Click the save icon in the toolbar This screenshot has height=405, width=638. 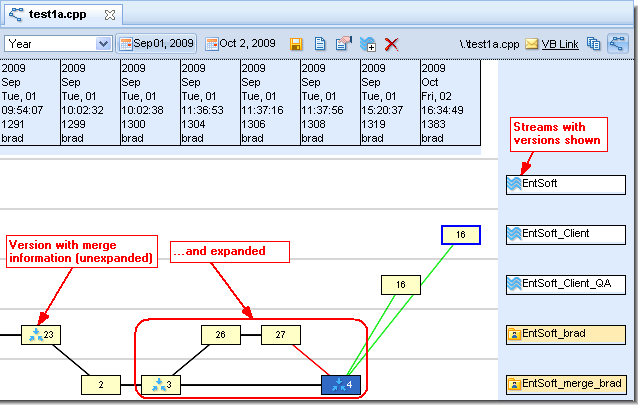296,44
